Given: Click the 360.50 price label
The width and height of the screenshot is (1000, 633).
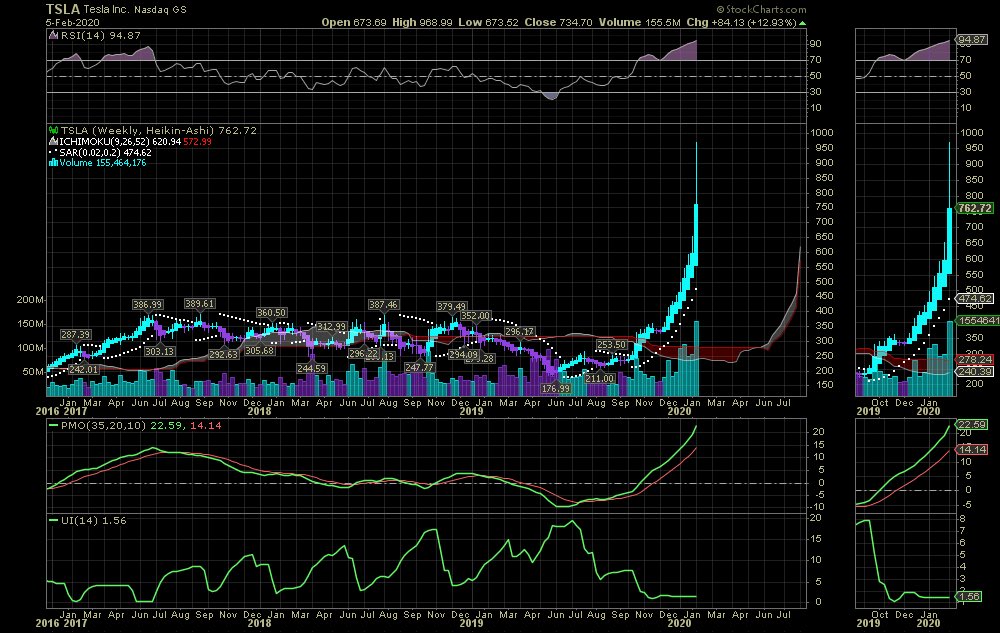Looking at the screenshot, I should (x=272, y=312).
